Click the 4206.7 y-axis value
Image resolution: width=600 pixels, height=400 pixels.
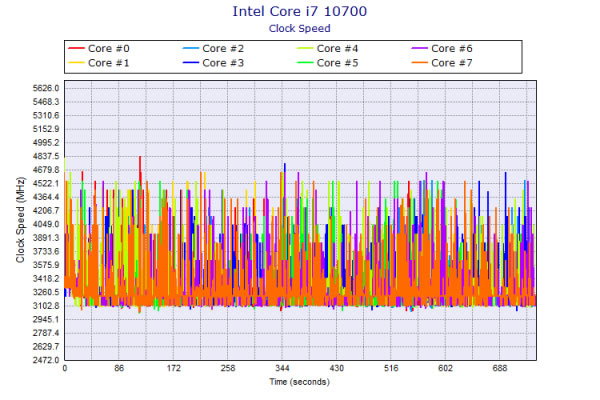pos(46,211)
